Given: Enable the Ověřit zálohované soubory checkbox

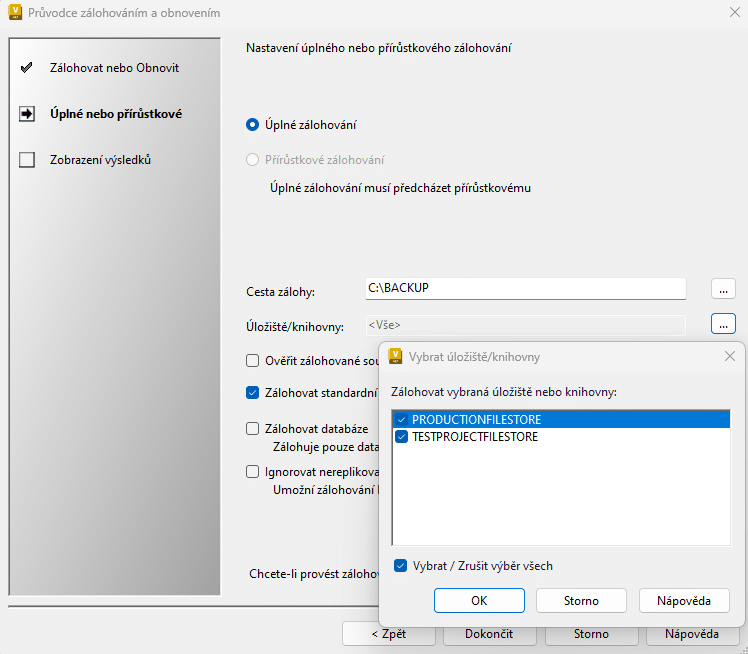Looking at the screenshot, I should [x=252, y=361].
